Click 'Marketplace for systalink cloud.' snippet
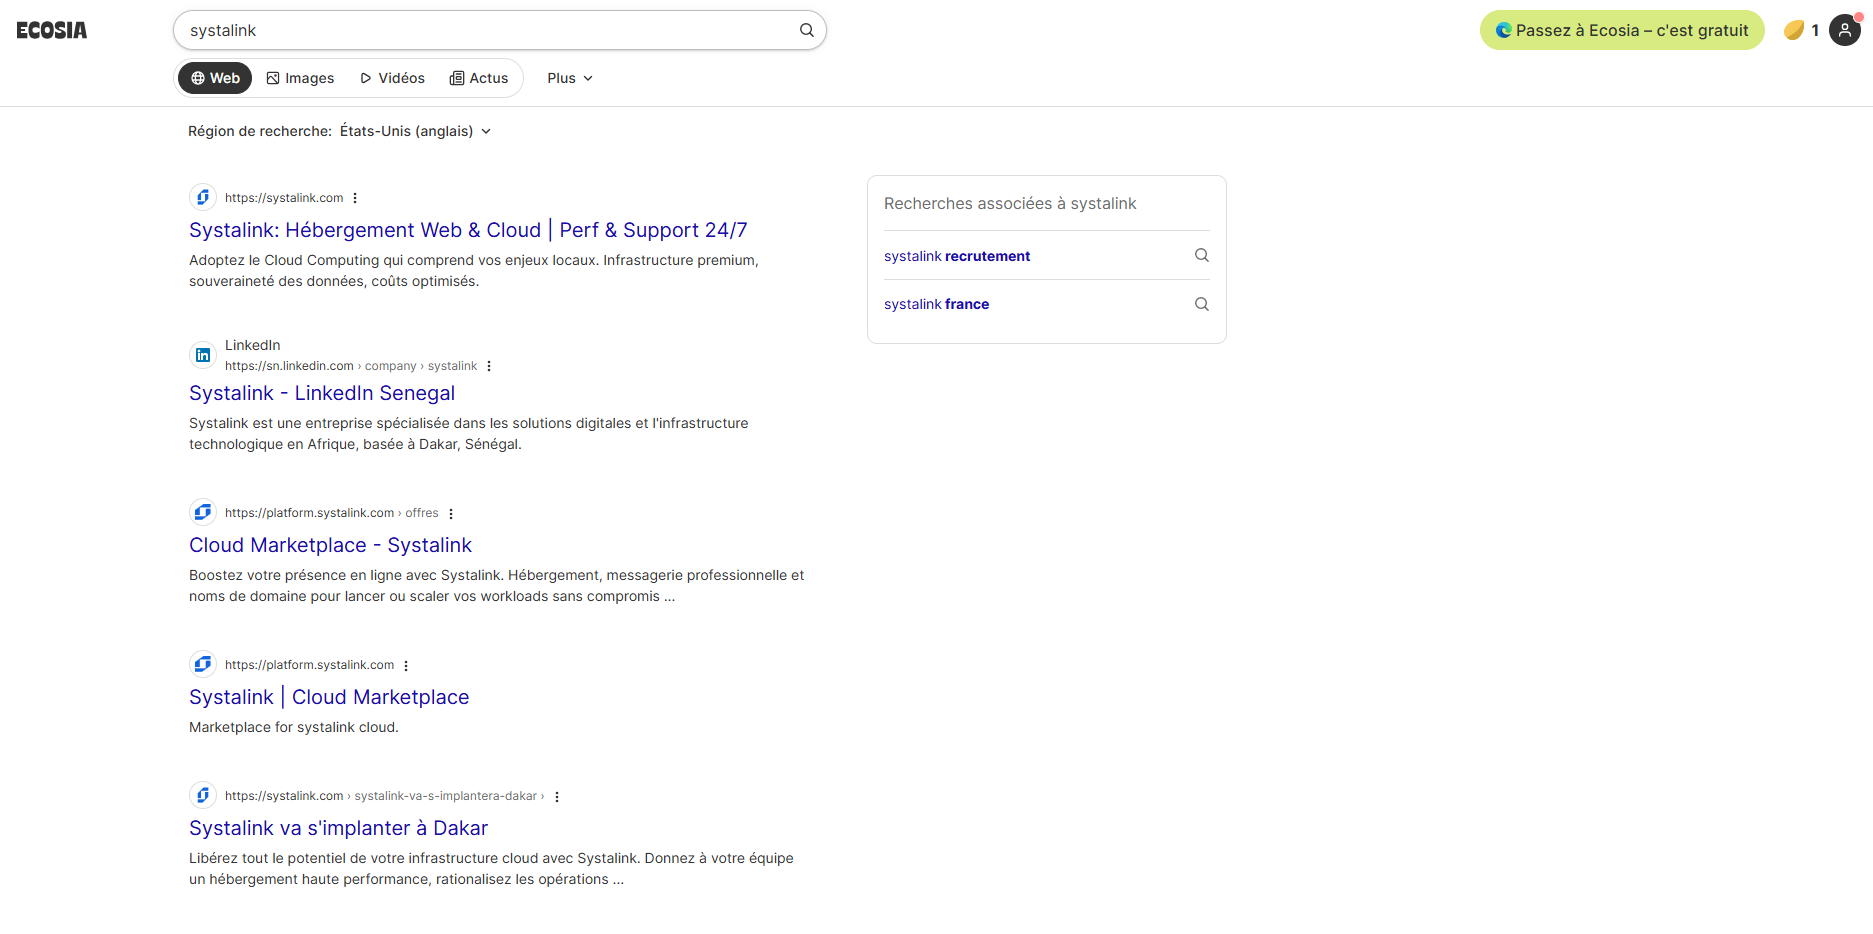The height and width of the screenshot is (934, 1873). point(294,727)
